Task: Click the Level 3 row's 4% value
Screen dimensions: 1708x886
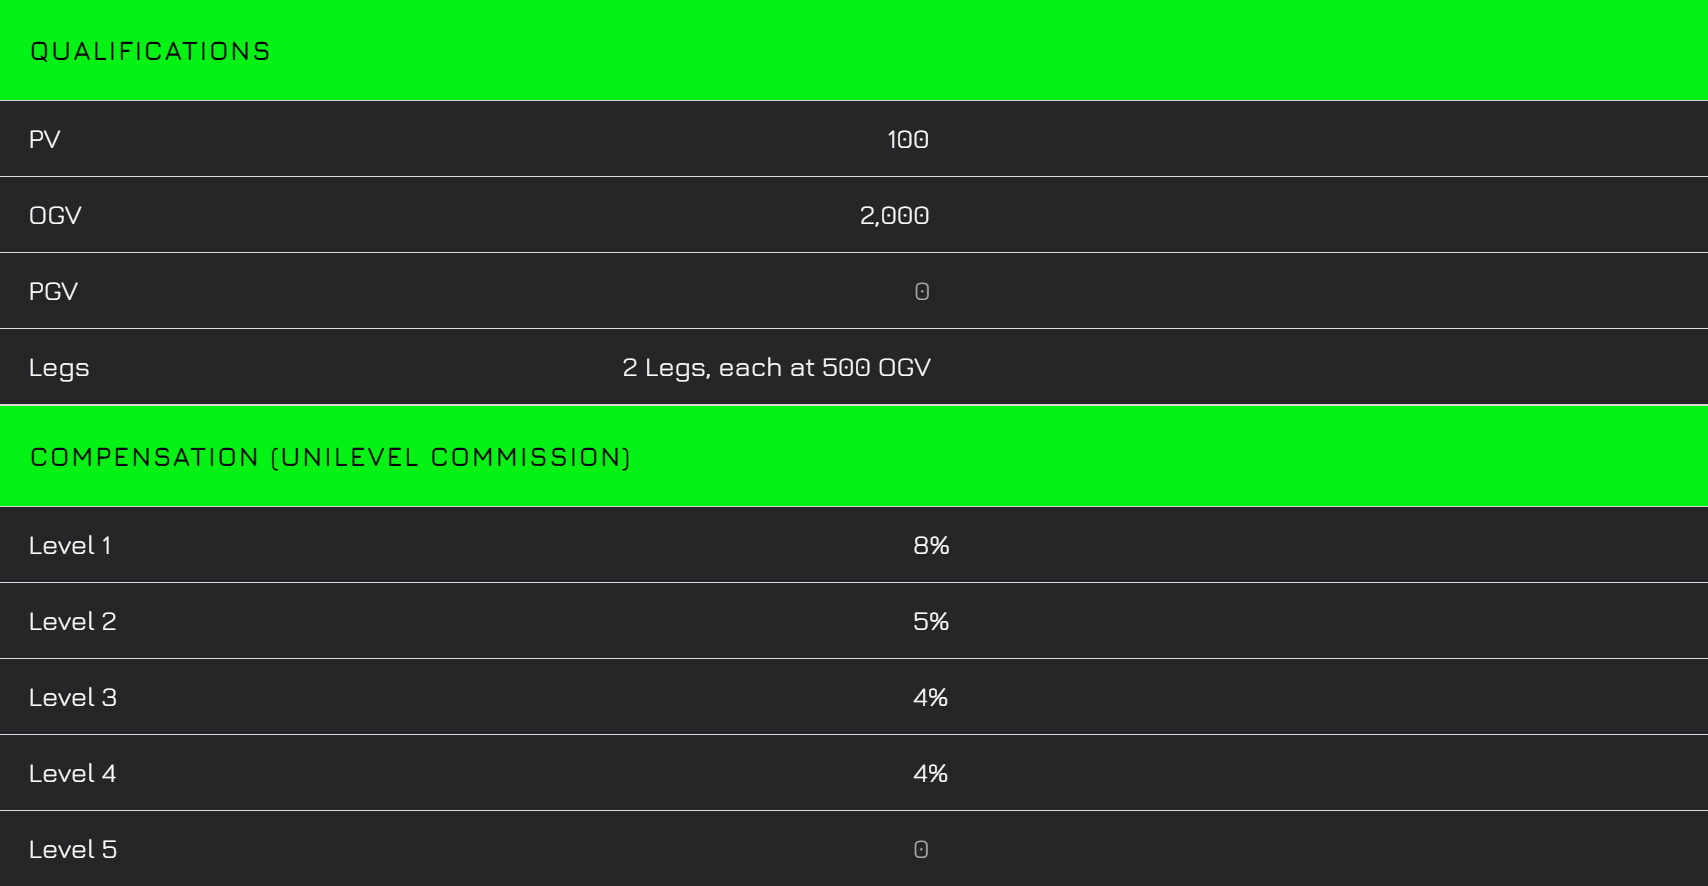Action: click(930, 697)
